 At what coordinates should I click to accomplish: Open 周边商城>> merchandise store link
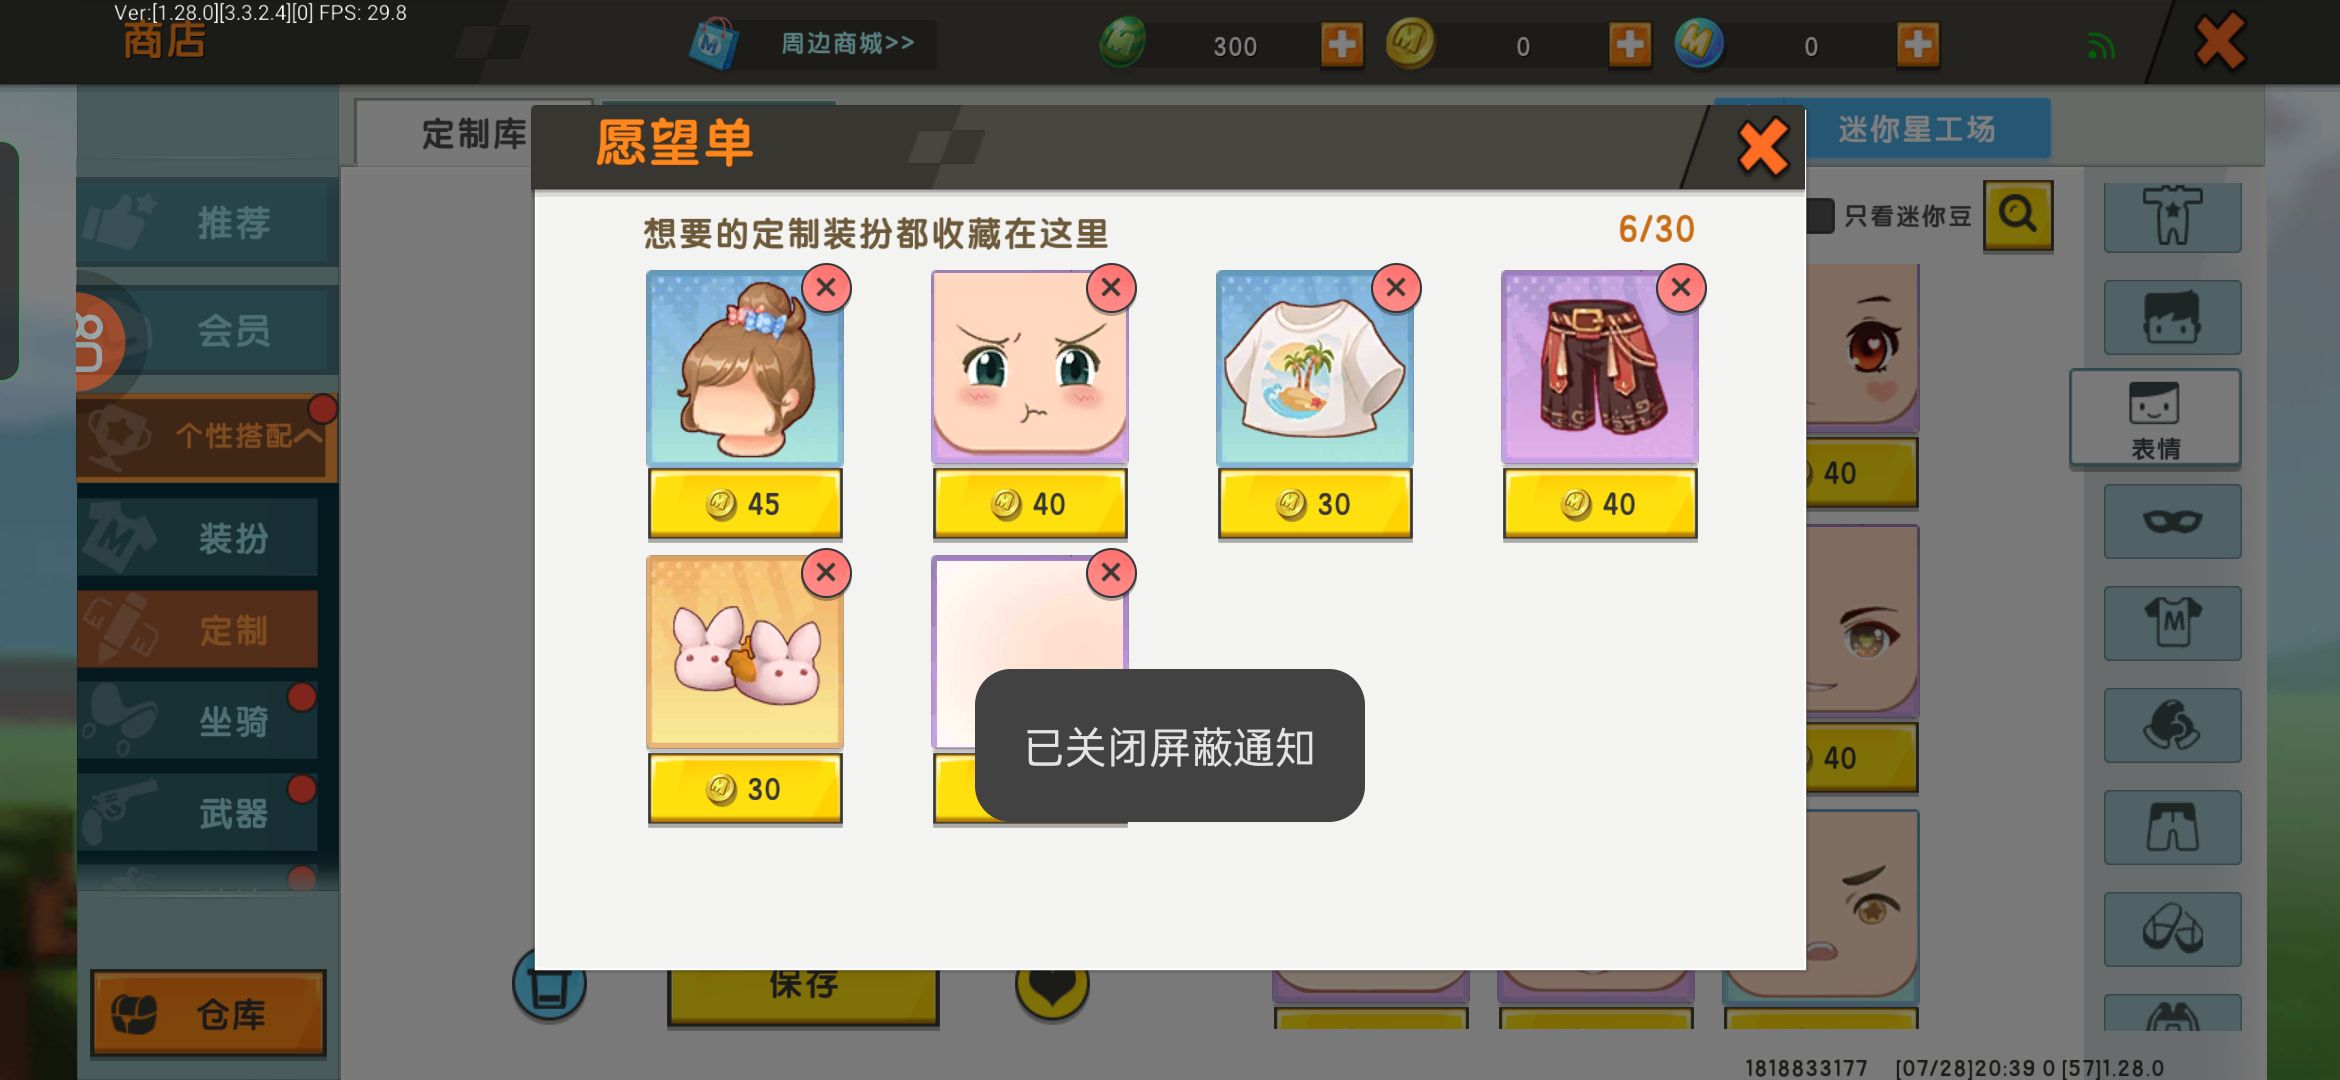tap(846, 44)
